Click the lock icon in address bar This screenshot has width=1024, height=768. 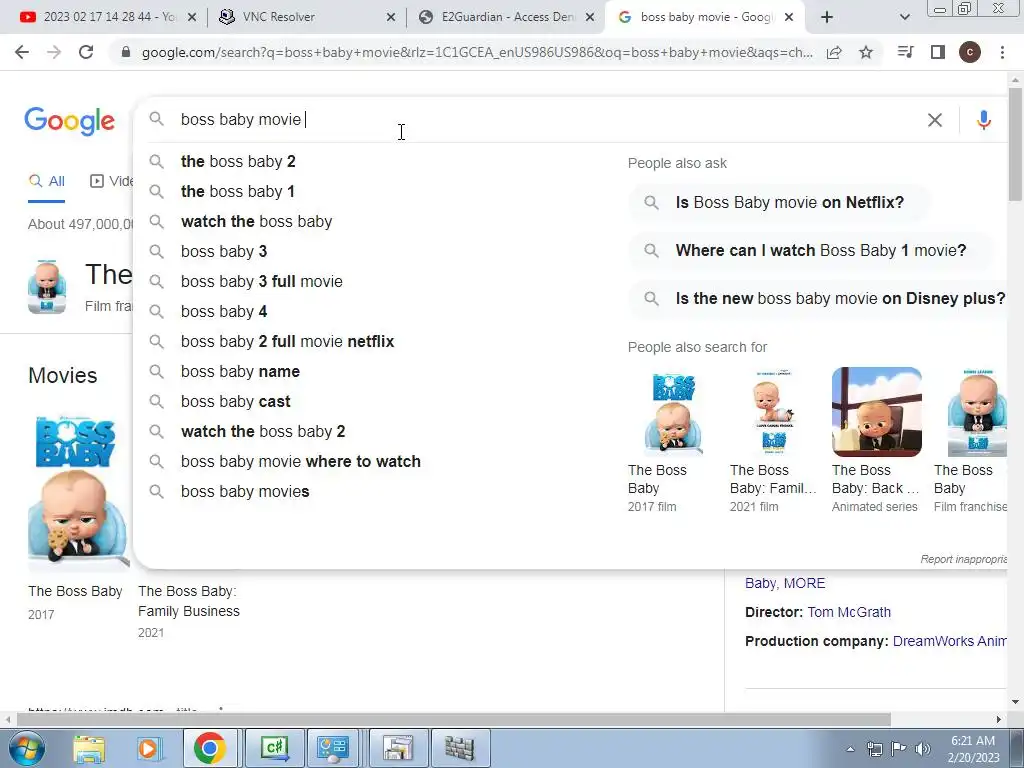[x=126, y=52]
